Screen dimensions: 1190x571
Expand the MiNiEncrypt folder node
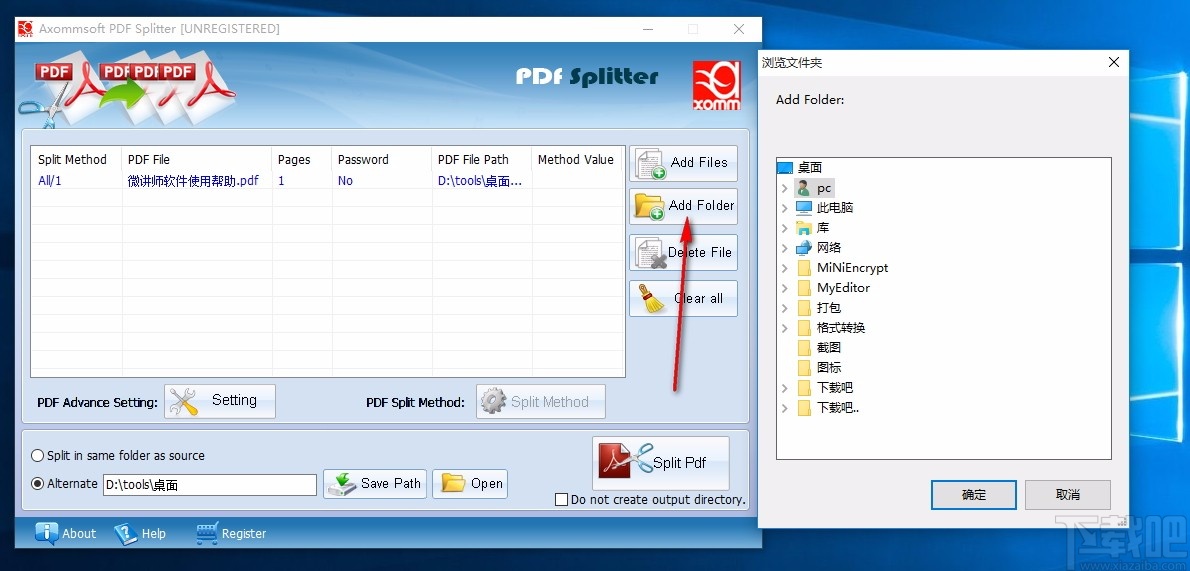tap(785, 267)
